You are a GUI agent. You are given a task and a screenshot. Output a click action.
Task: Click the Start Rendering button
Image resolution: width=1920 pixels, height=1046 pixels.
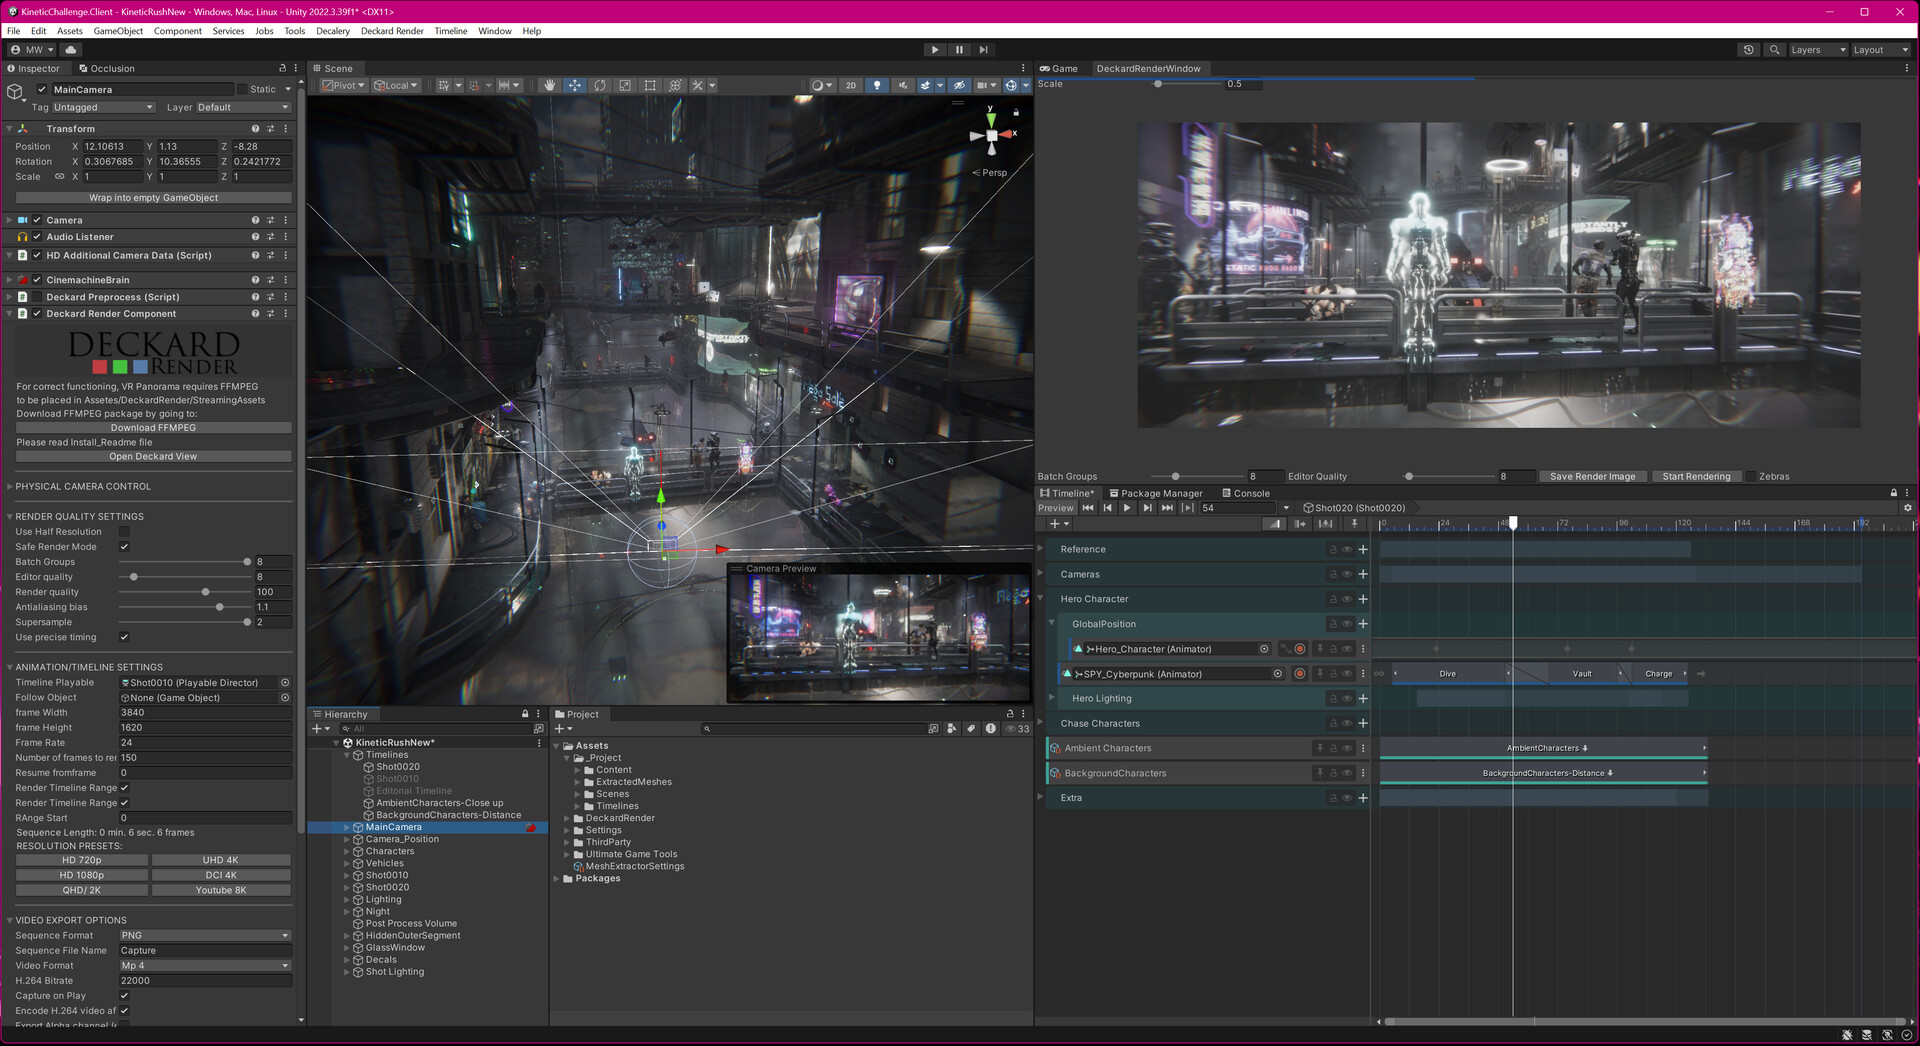pos(1695,477)
